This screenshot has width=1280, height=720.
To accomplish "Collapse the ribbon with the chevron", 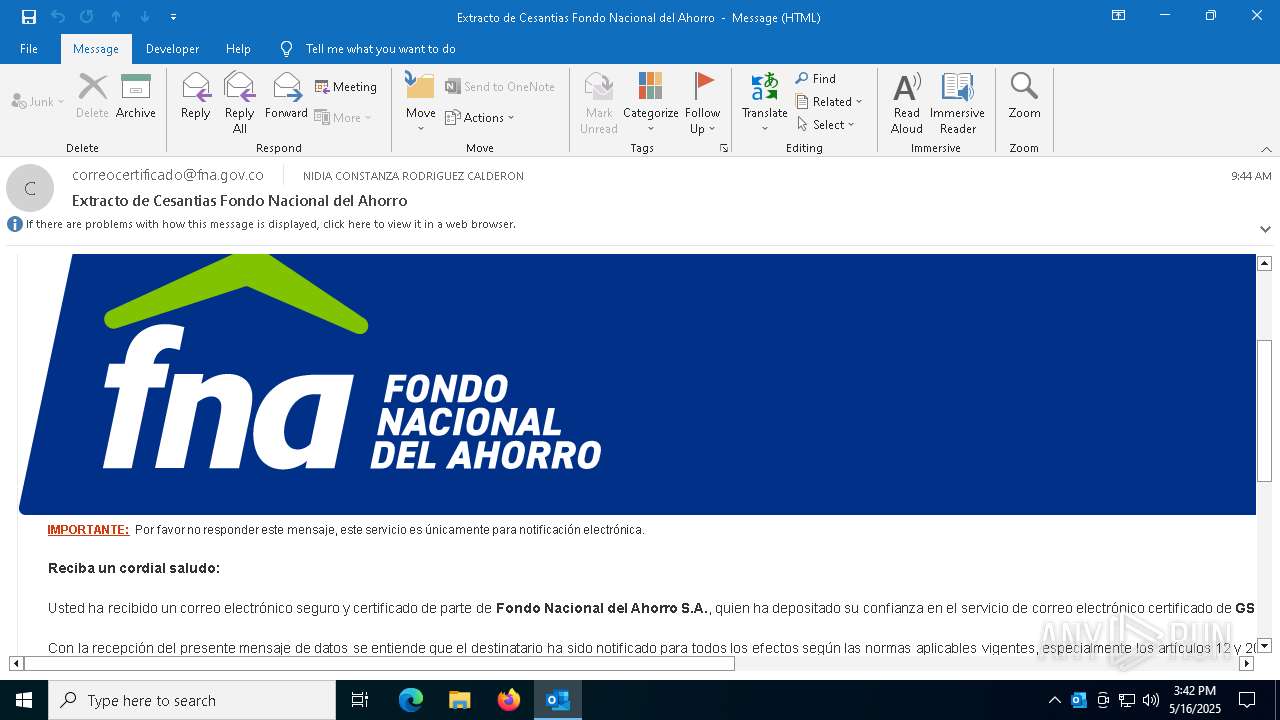I will (1266, 149).
